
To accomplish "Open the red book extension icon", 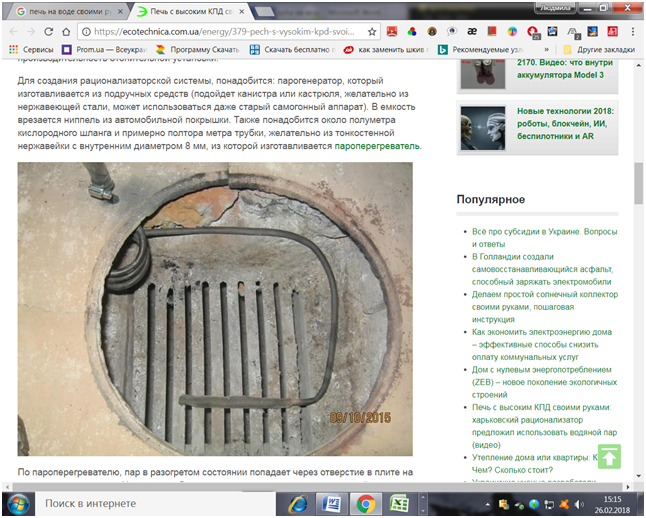I will tap(492, 31).
